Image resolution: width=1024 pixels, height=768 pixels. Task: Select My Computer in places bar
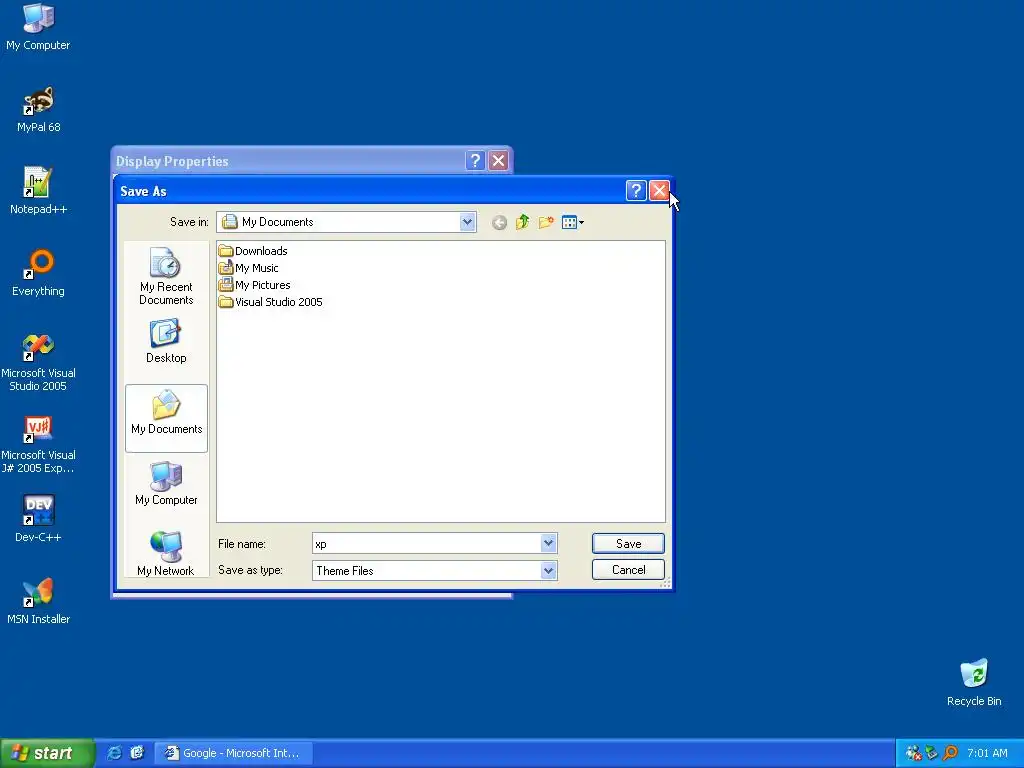click(166, 483)
